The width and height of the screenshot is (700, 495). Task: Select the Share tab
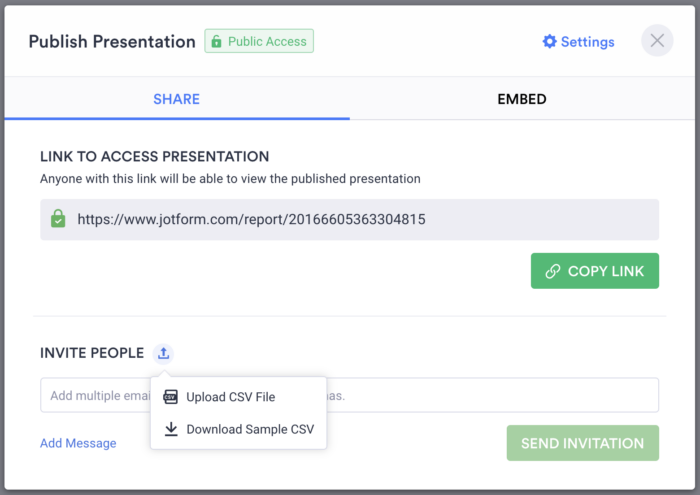tap(177, 99)
